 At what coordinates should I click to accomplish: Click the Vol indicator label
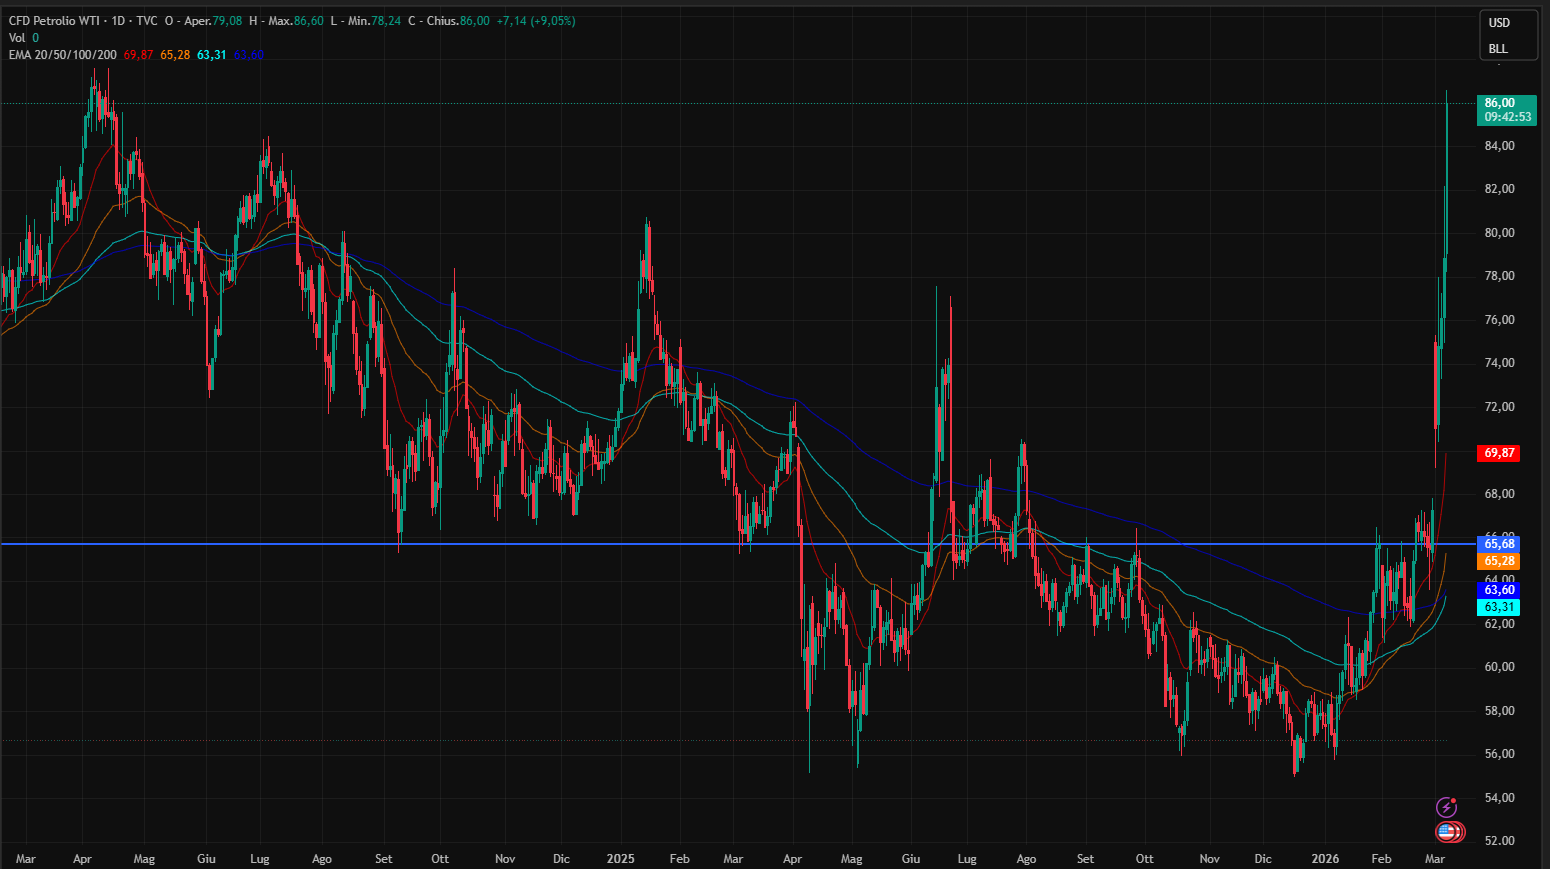click(x=17, y=38)
